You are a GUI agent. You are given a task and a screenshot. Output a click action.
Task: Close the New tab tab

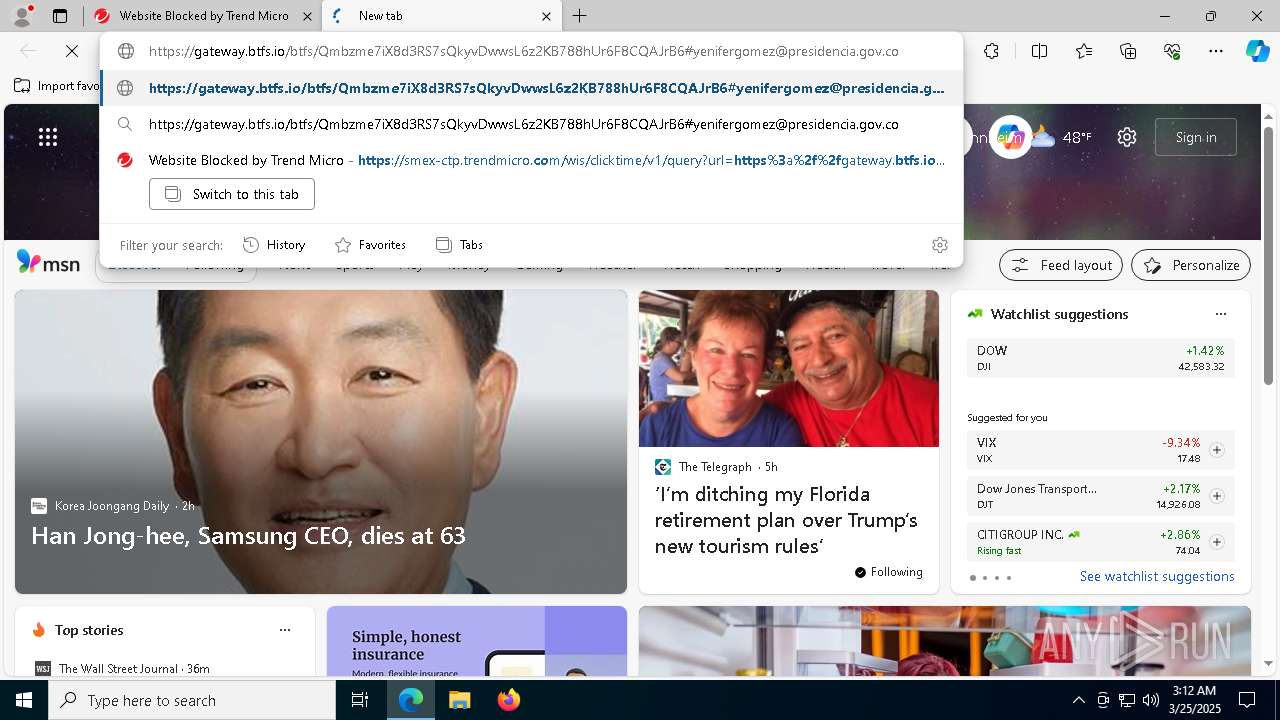click(x=546, y=16)
